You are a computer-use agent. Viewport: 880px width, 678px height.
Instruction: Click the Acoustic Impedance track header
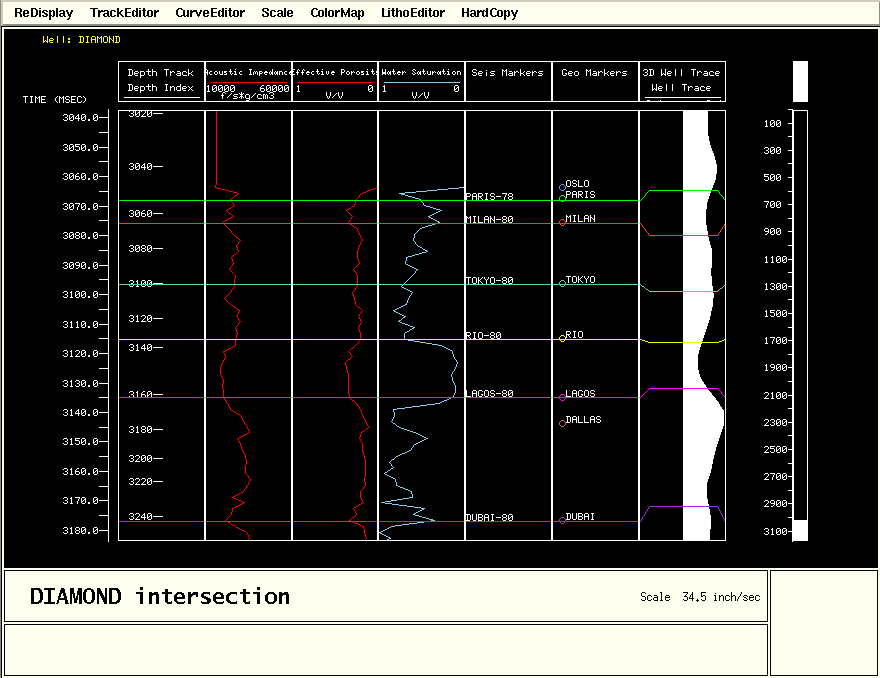tap(248, 81)
